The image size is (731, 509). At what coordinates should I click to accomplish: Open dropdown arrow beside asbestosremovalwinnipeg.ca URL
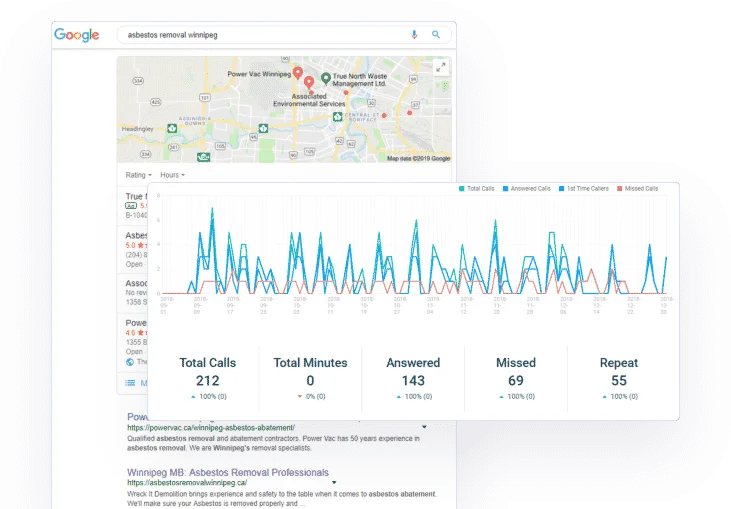point(334,483)
